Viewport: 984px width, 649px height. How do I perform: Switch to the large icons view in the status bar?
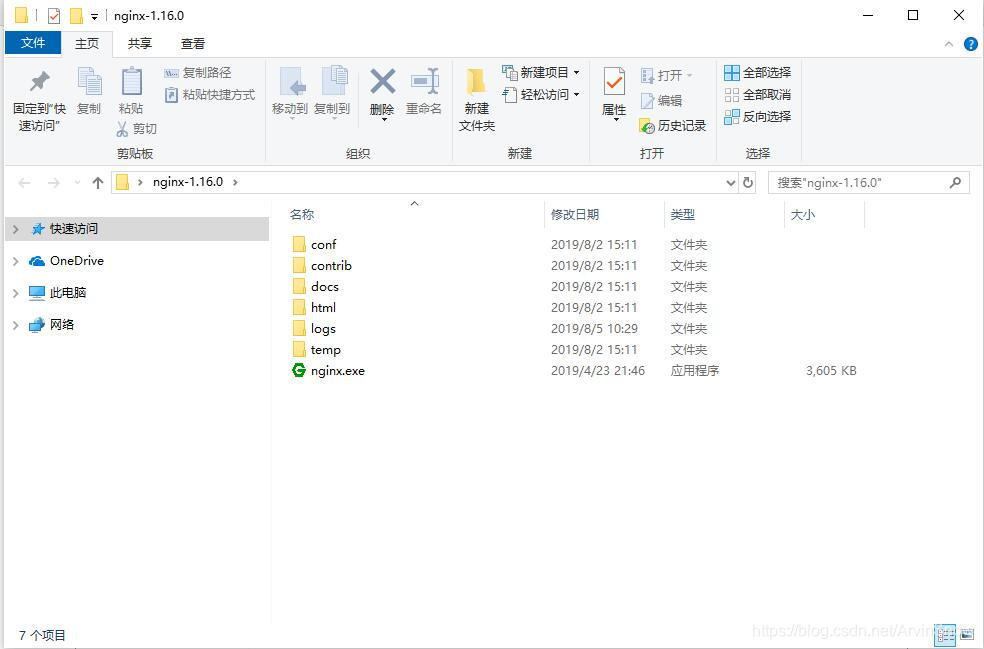pyautogui.click(x=967, y=635)
